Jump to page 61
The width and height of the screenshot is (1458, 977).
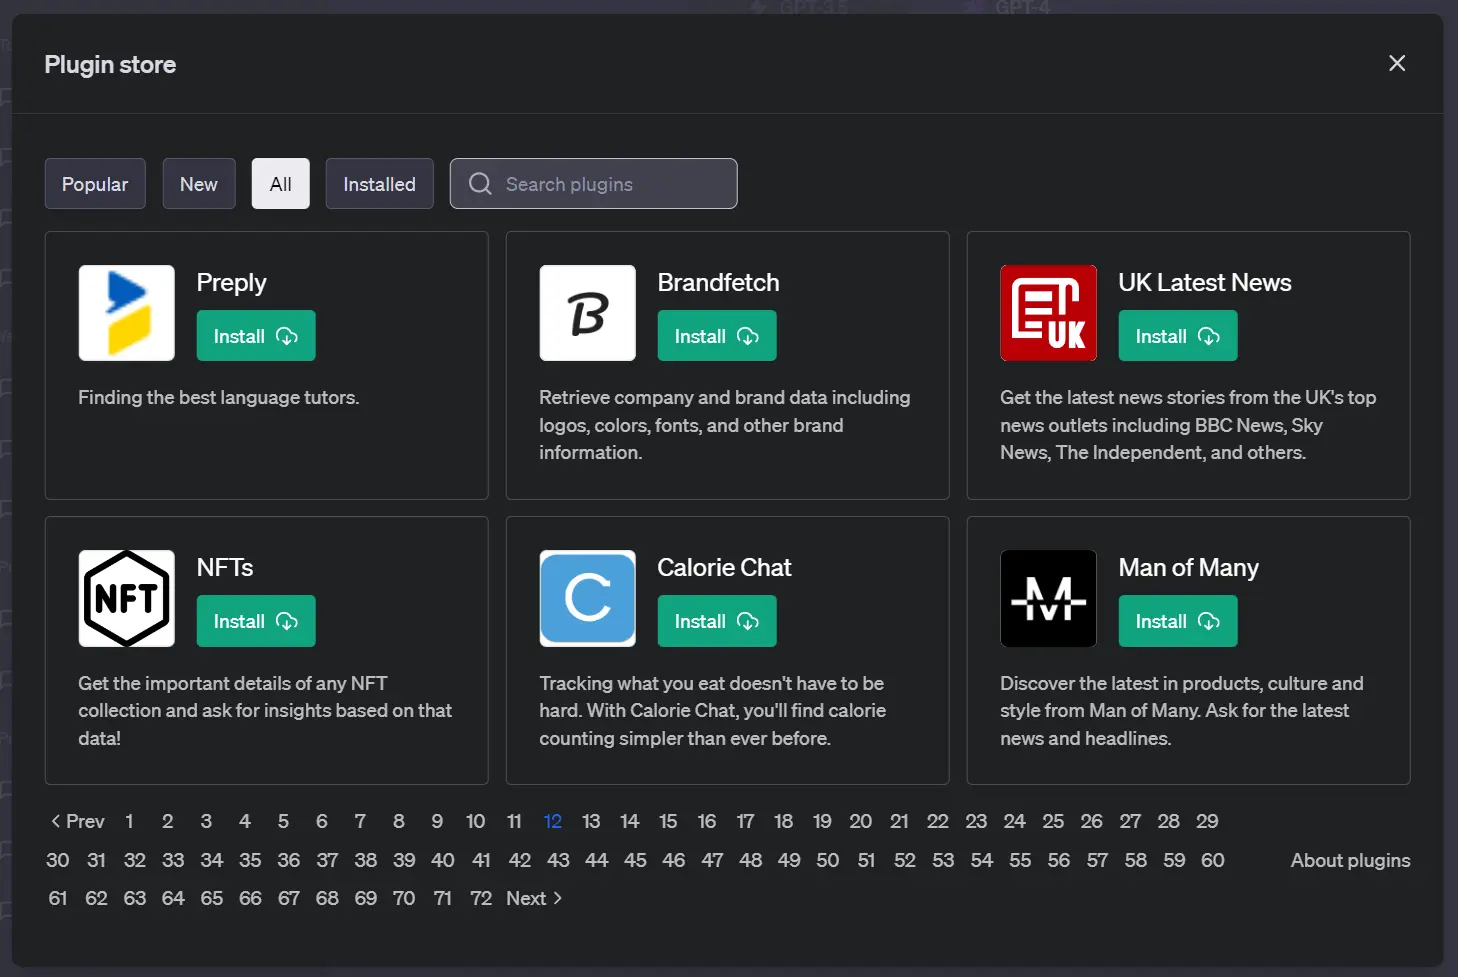tap(58, 898)
